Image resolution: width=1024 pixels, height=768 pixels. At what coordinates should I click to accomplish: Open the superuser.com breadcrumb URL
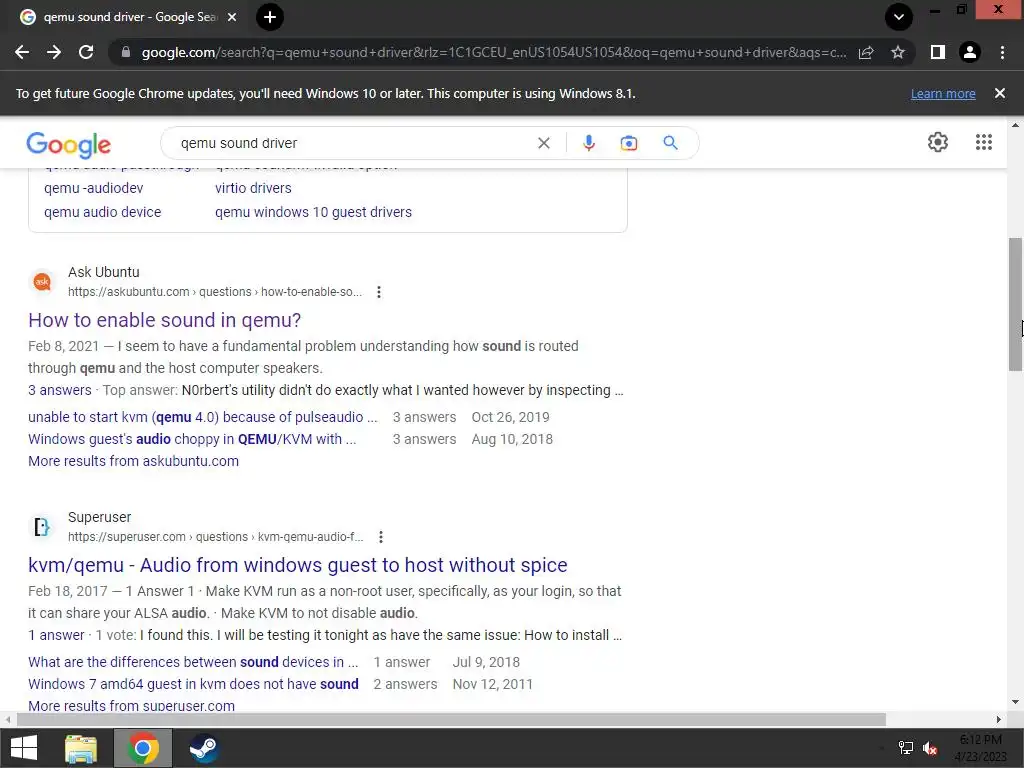(216, 537)
